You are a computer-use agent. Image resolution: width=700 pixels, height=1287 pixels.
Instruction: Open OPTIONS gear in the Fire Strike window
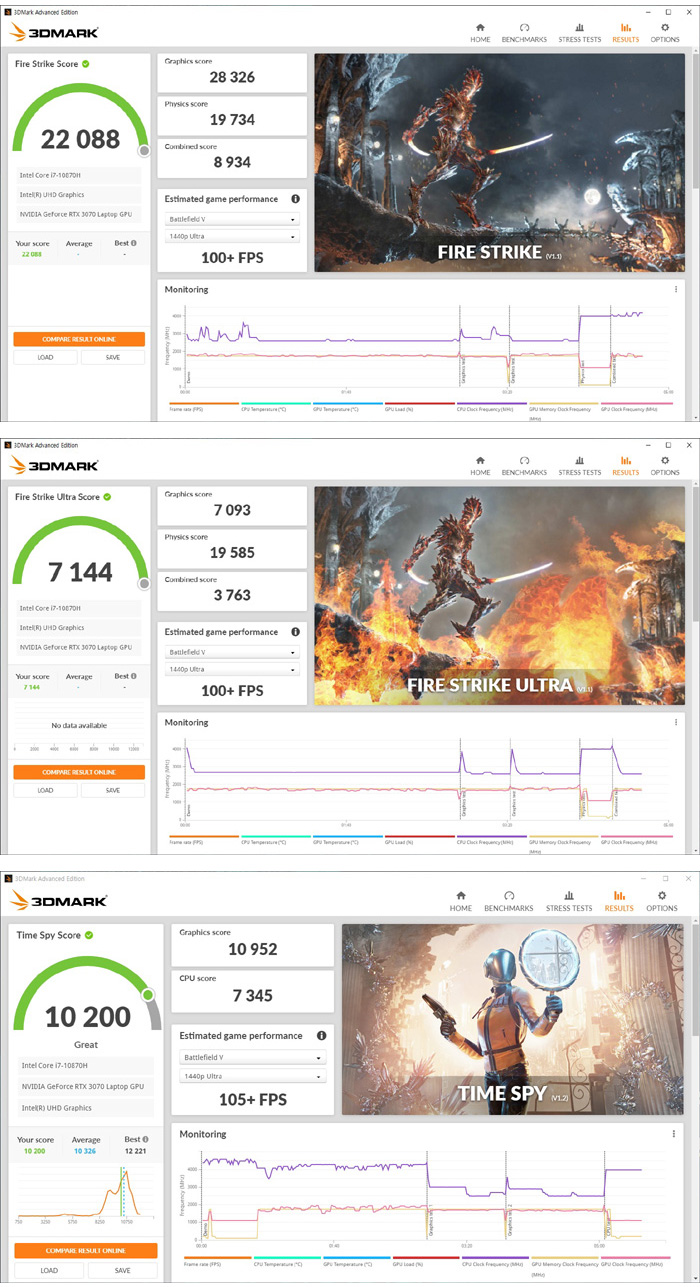pyautogui.click(x=665, y=33)
